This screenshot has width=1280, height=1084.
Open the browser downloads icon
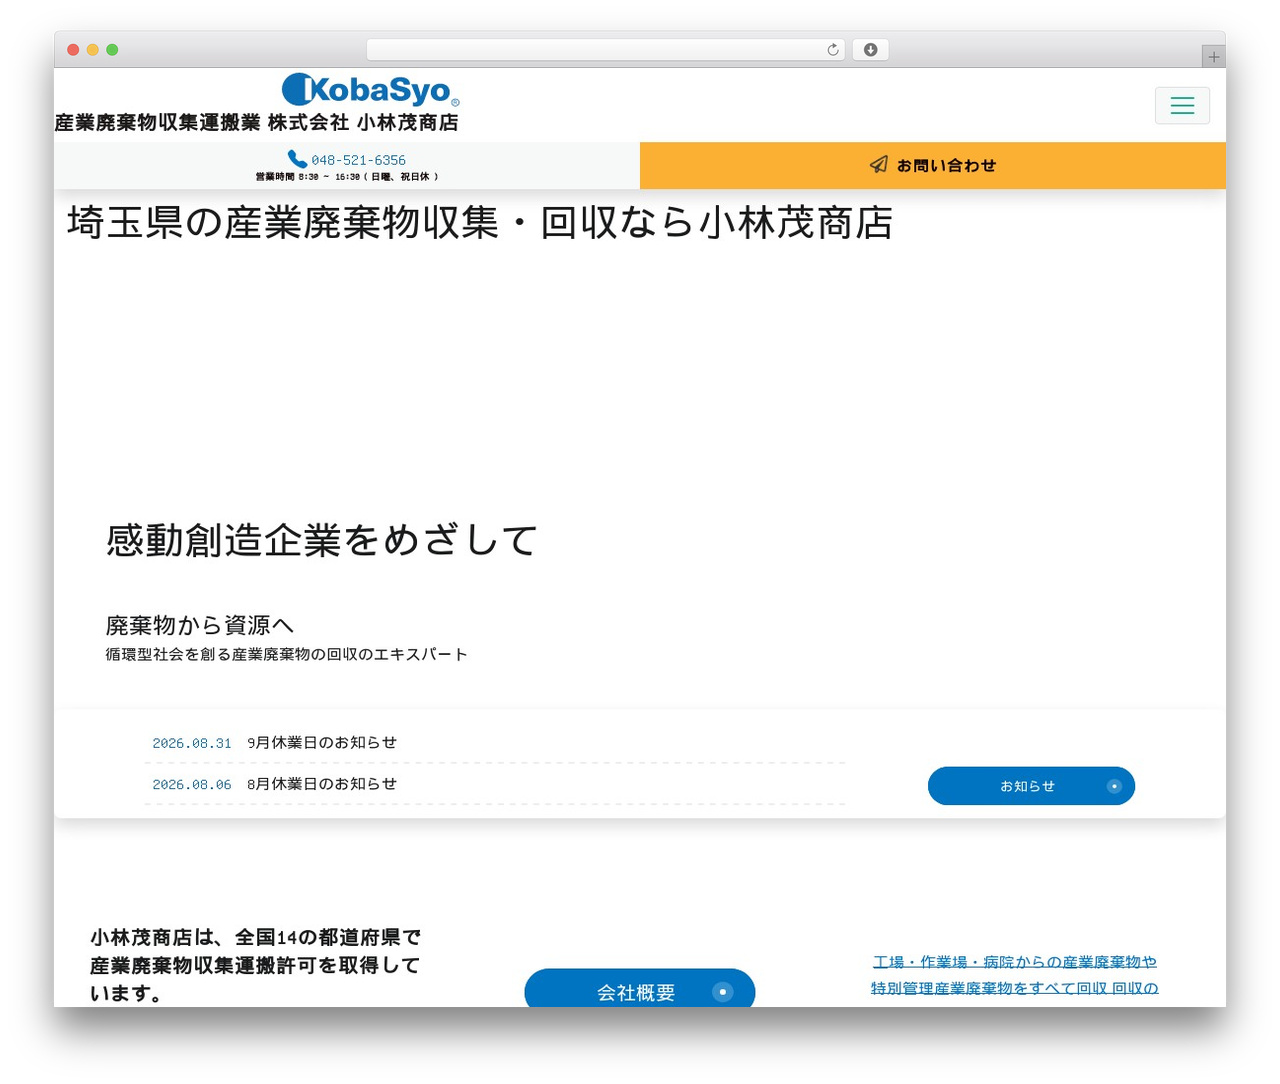[x=870, y=50]
